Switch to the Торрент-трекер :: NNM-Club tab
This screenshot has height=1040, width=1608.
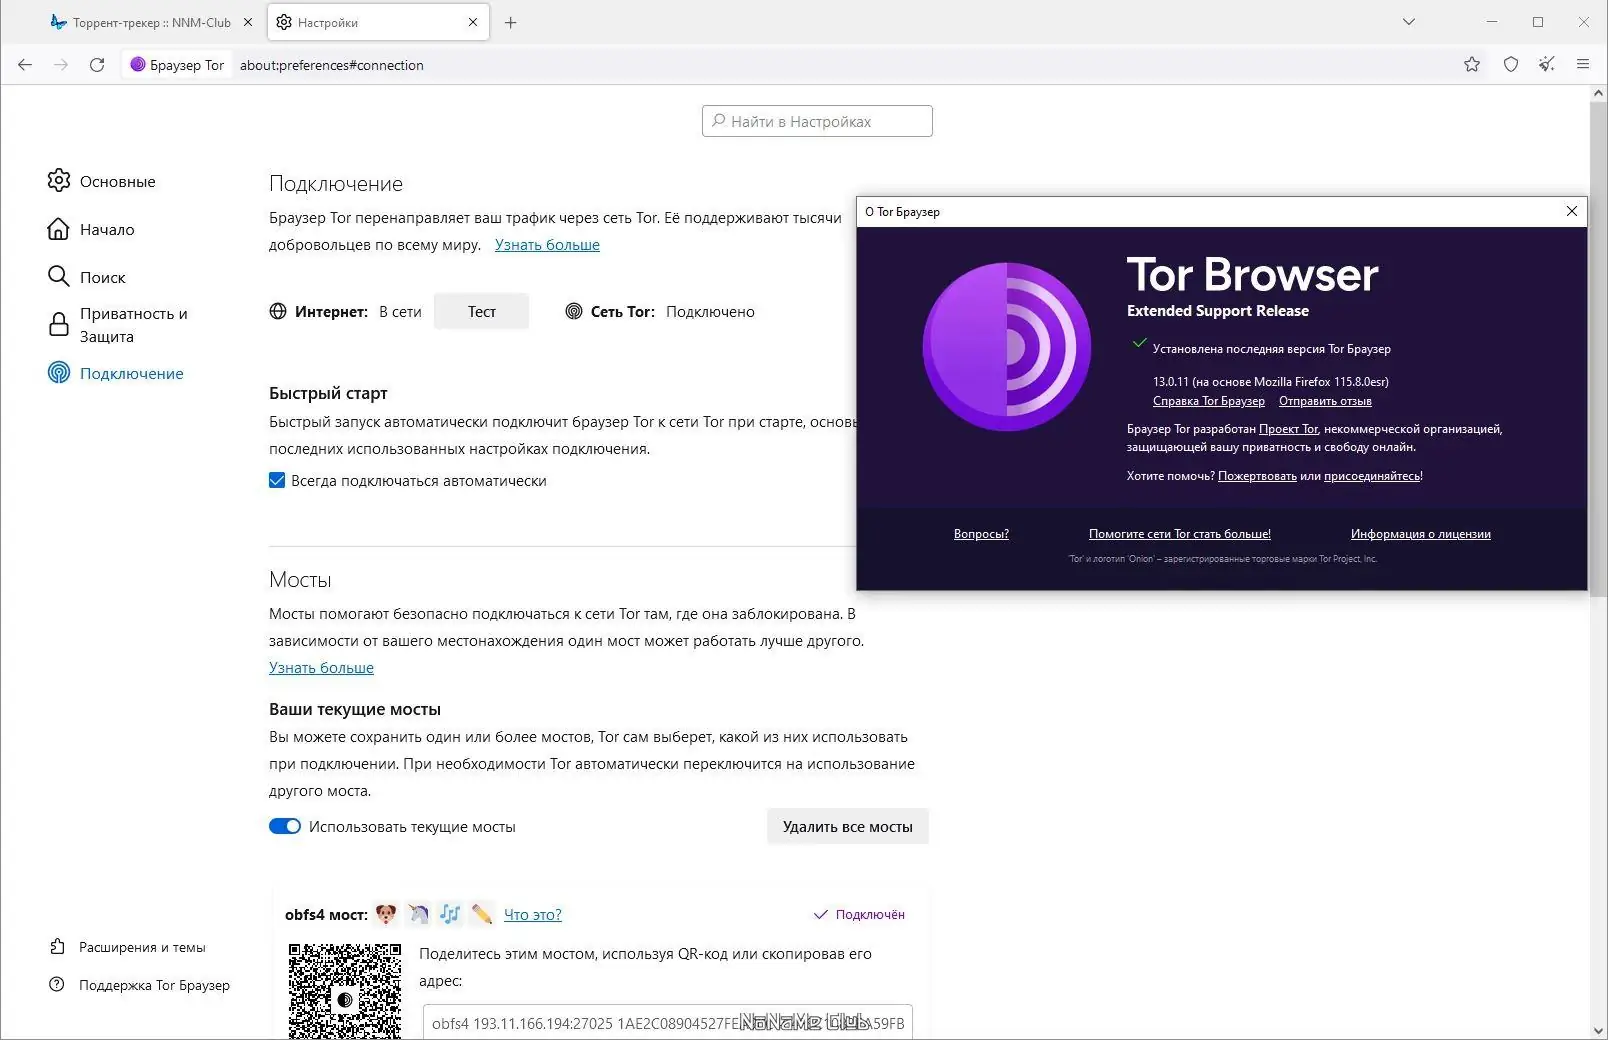click(x=151, y=22)
